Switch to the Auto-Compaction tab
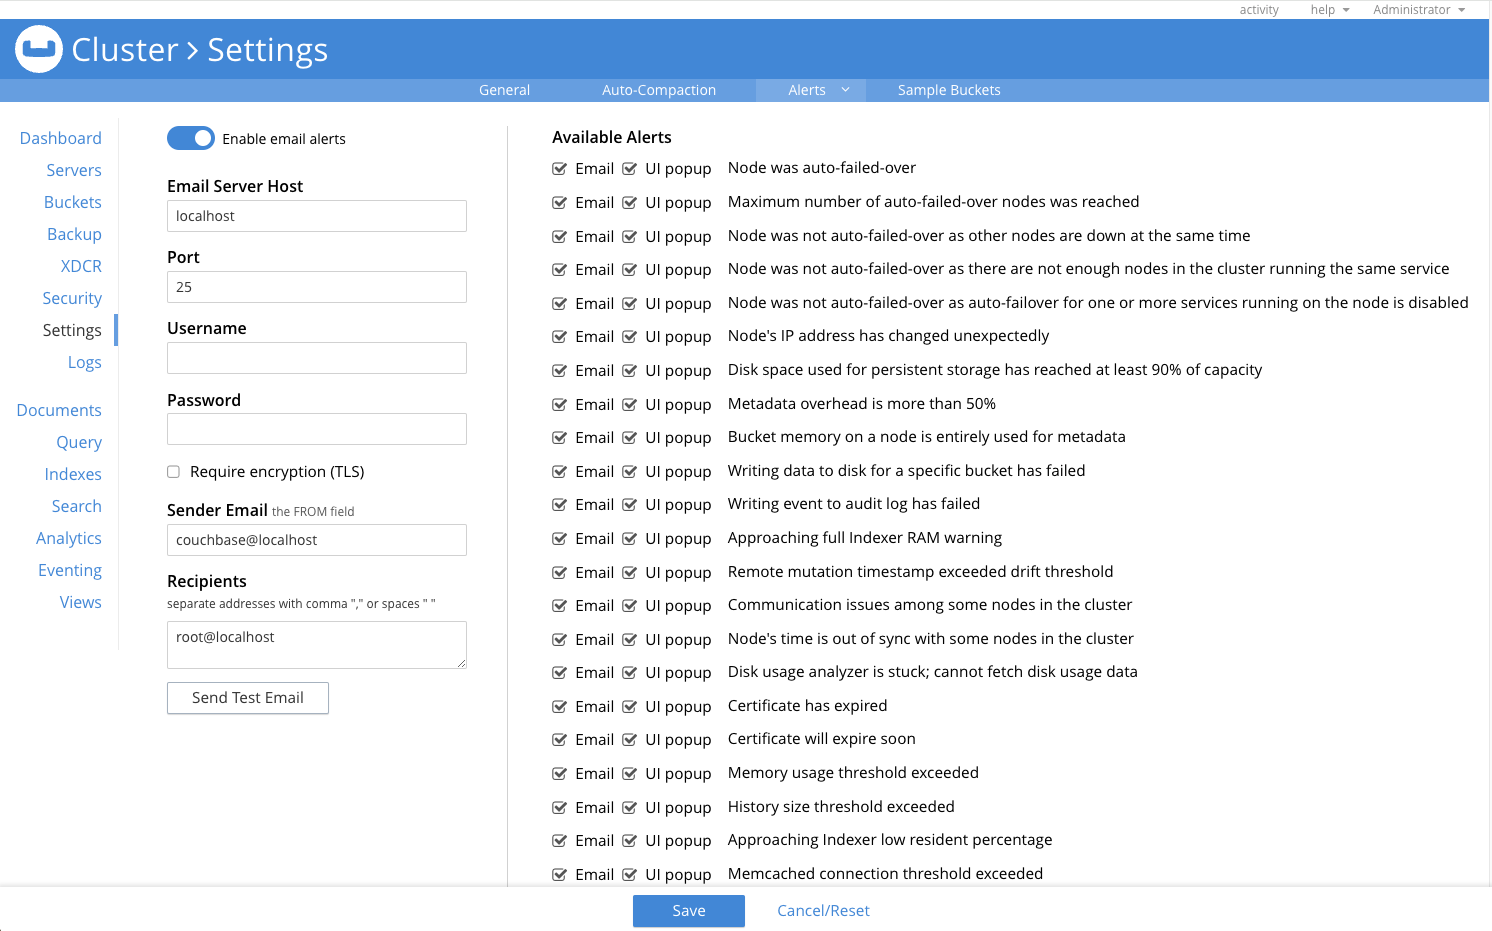Viewport: 1492px width, 931px height. click(658, 90)
